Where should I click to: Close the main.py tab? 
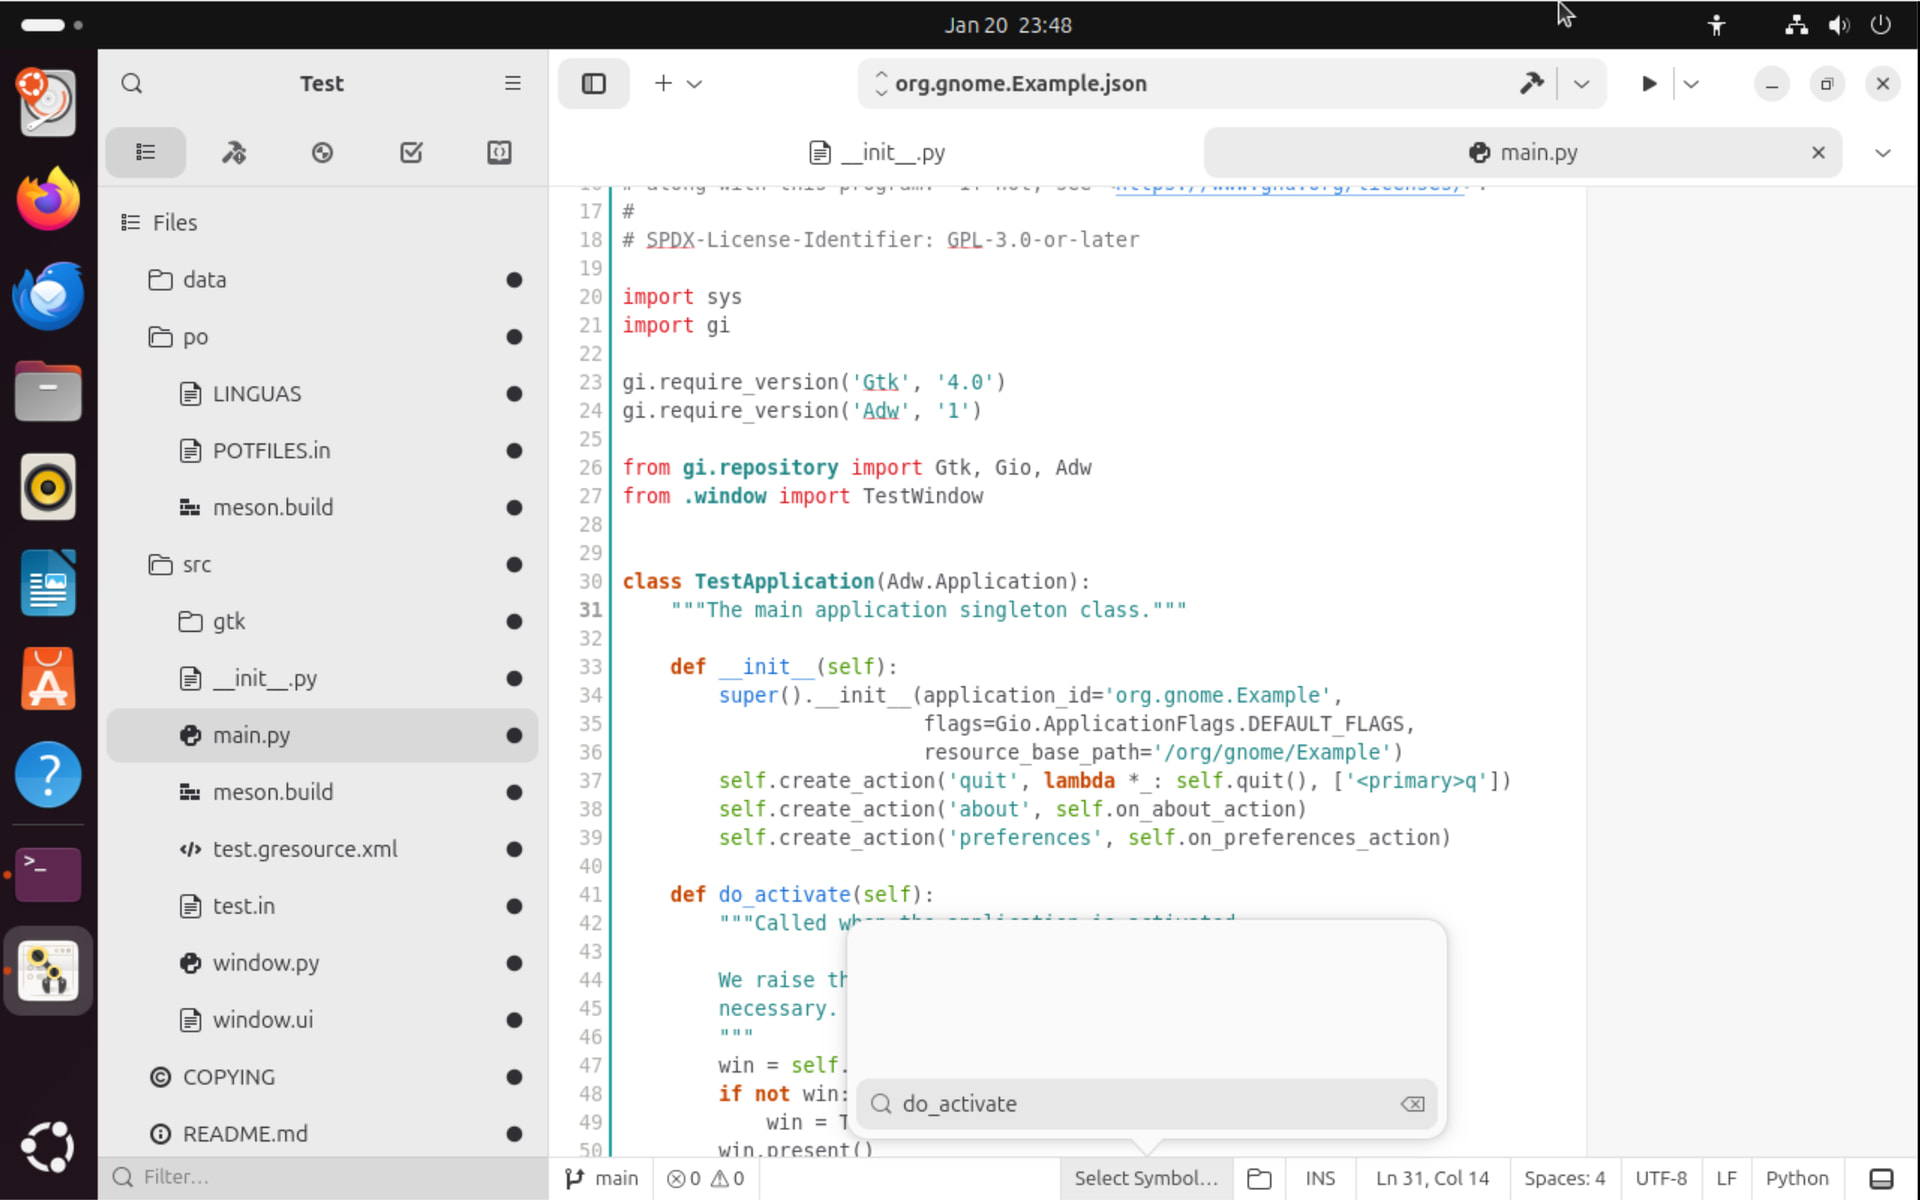1818,153
